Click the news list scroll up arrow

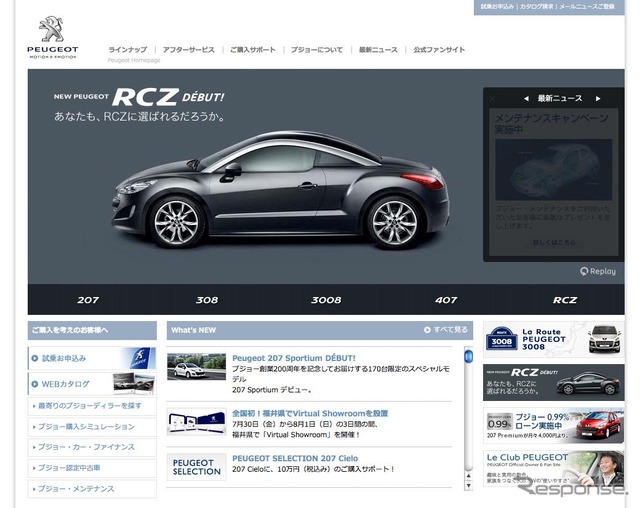click(469, 476)
